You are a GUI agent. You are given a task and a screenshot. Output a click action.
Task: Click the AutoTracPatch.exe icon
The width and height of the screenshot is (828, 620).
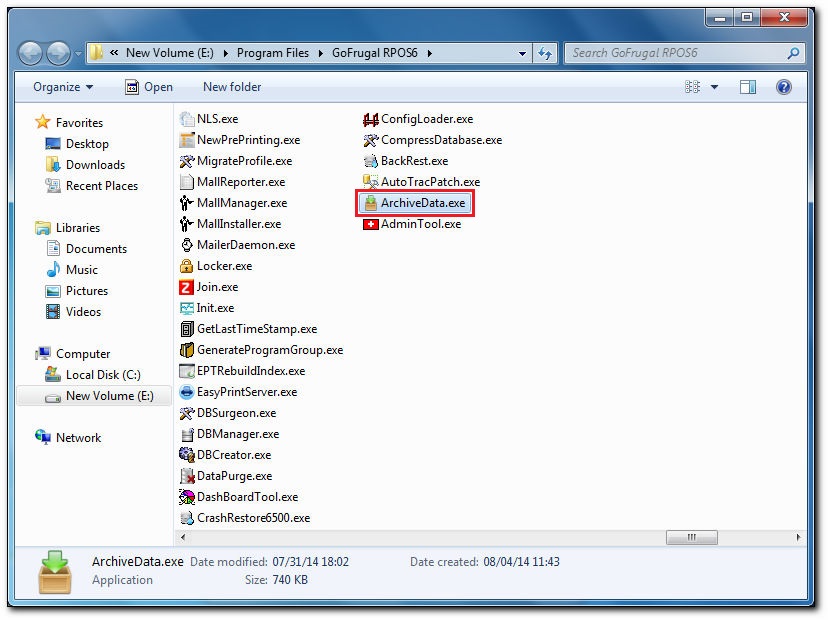[x=371, y=182]
